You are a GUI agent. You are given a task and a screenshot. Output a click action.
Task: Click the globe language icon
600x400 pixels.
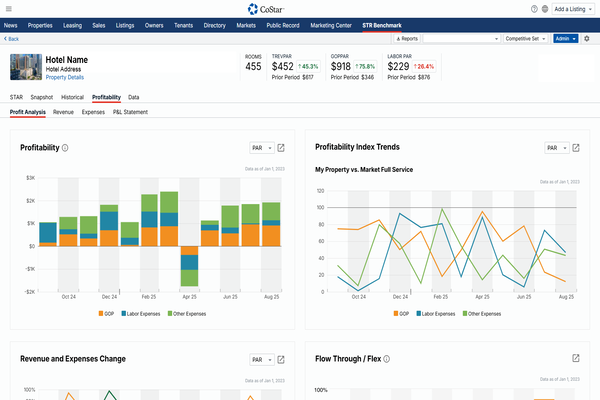tap(545, 9)
